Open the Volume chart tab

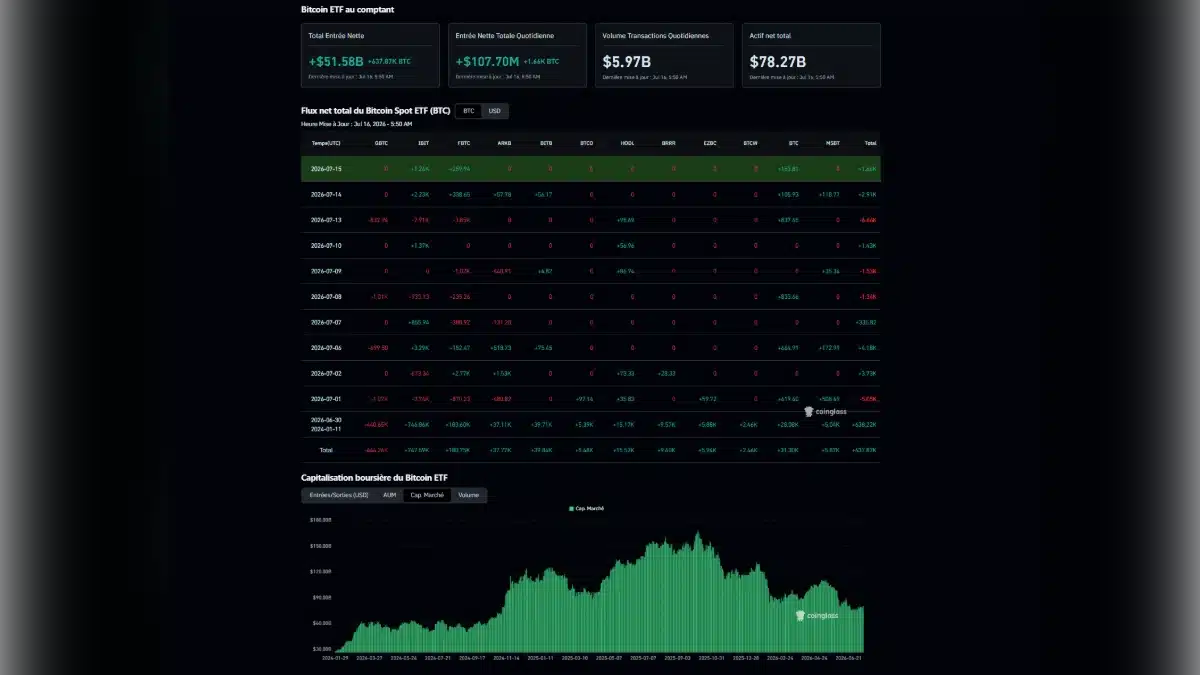point(468,495)
